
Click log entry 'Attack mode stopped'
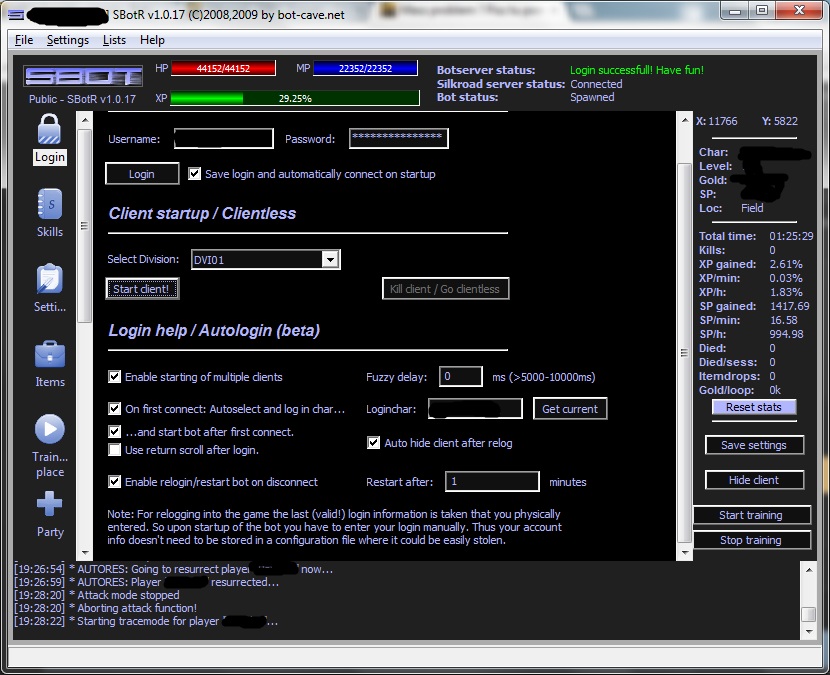129,595
